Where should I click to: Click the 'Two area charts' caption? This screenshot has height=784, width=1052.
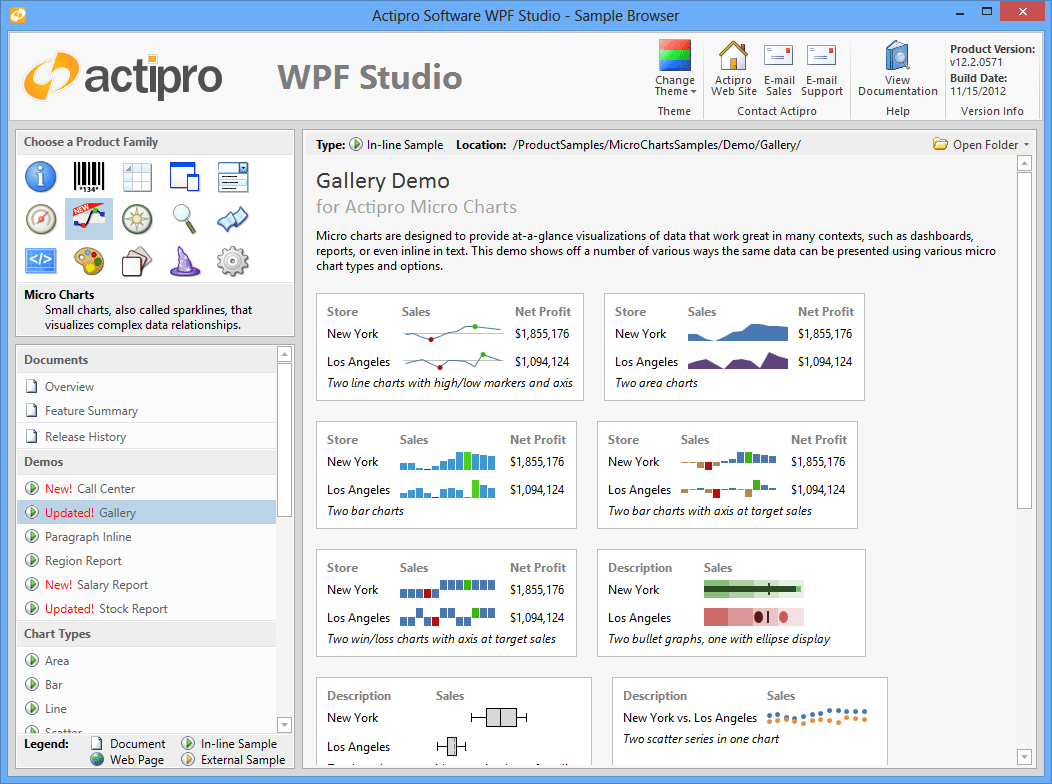pos(656,383)
